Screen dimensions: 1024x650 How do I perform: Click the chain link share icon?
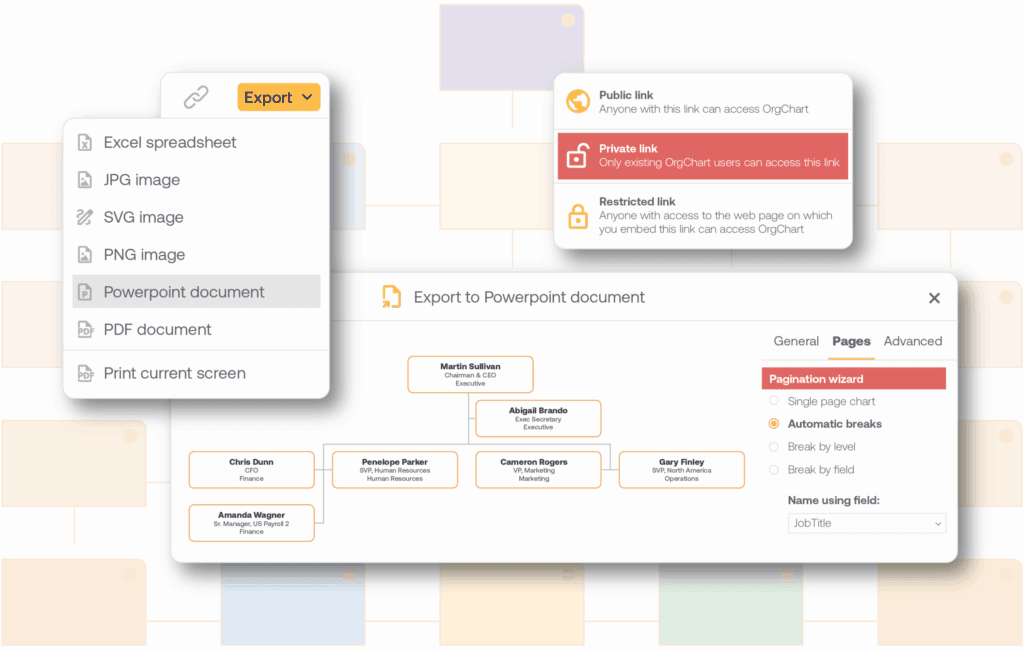click(x=196, y=97)
